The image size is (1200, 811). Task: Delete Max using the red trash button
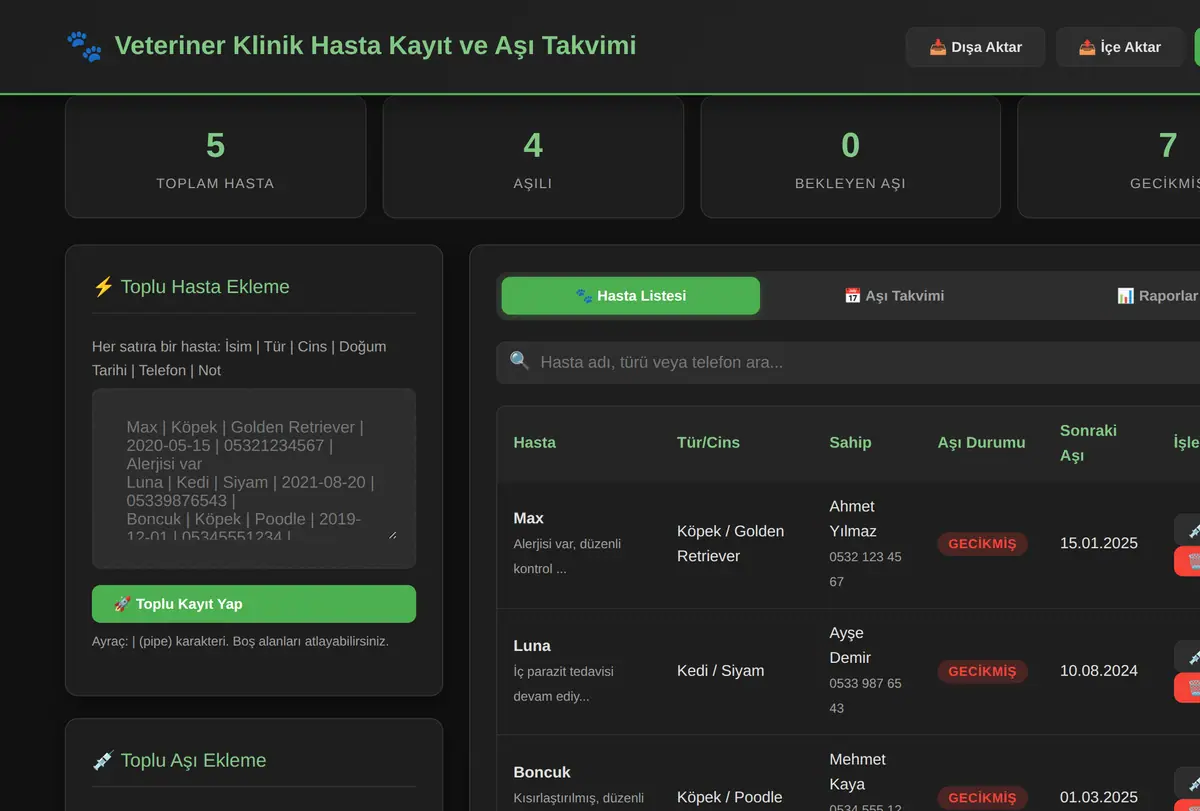(x=1188, y=561)
